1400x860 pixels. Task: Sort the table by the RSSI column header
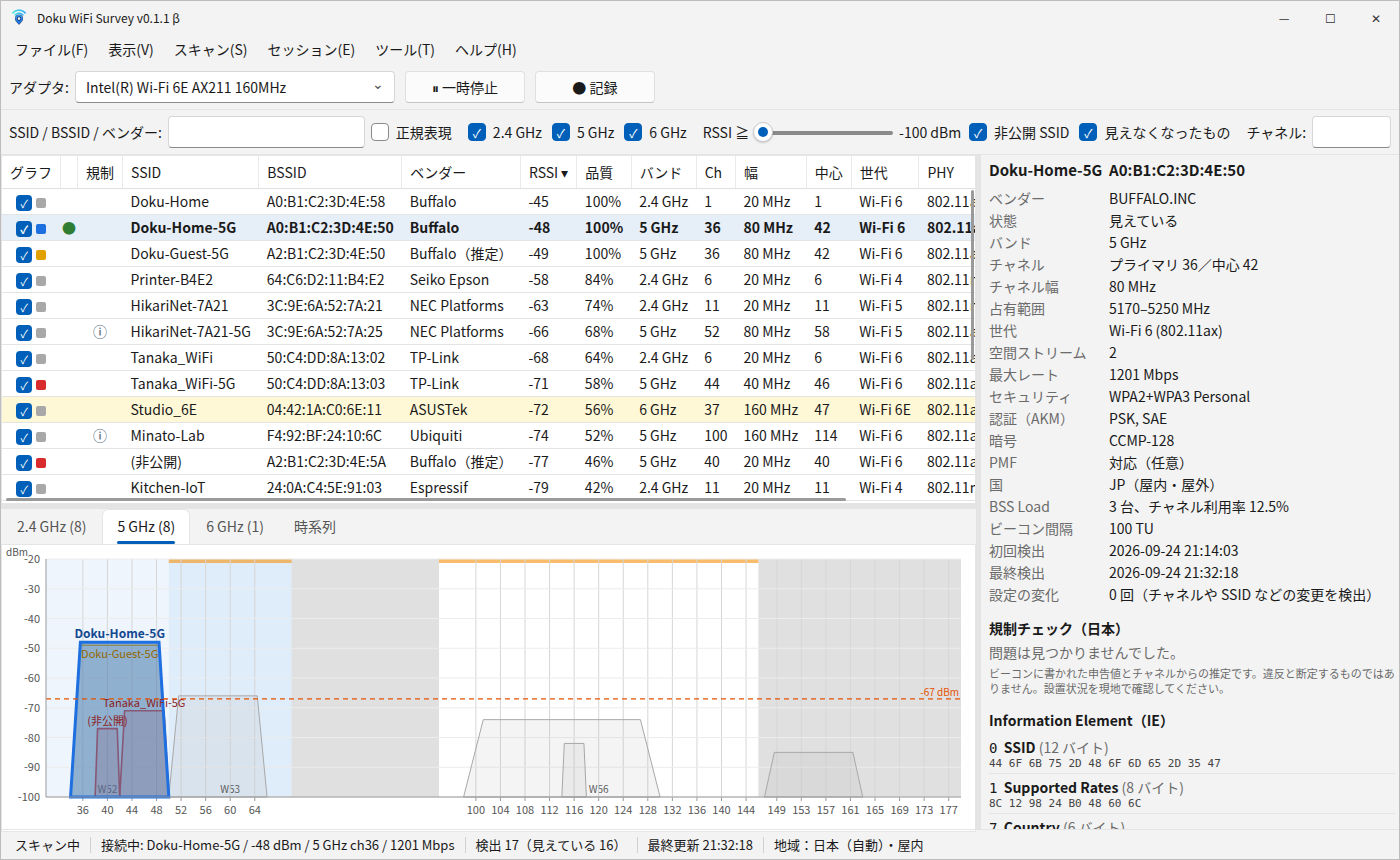[549, 173]
